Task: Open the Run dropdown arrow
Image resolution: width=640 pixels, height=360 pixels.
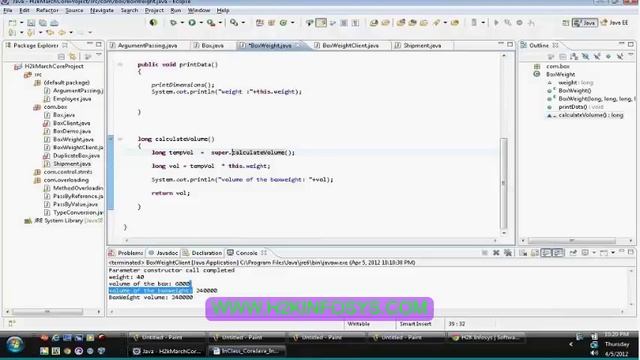Action: (201, 23)
